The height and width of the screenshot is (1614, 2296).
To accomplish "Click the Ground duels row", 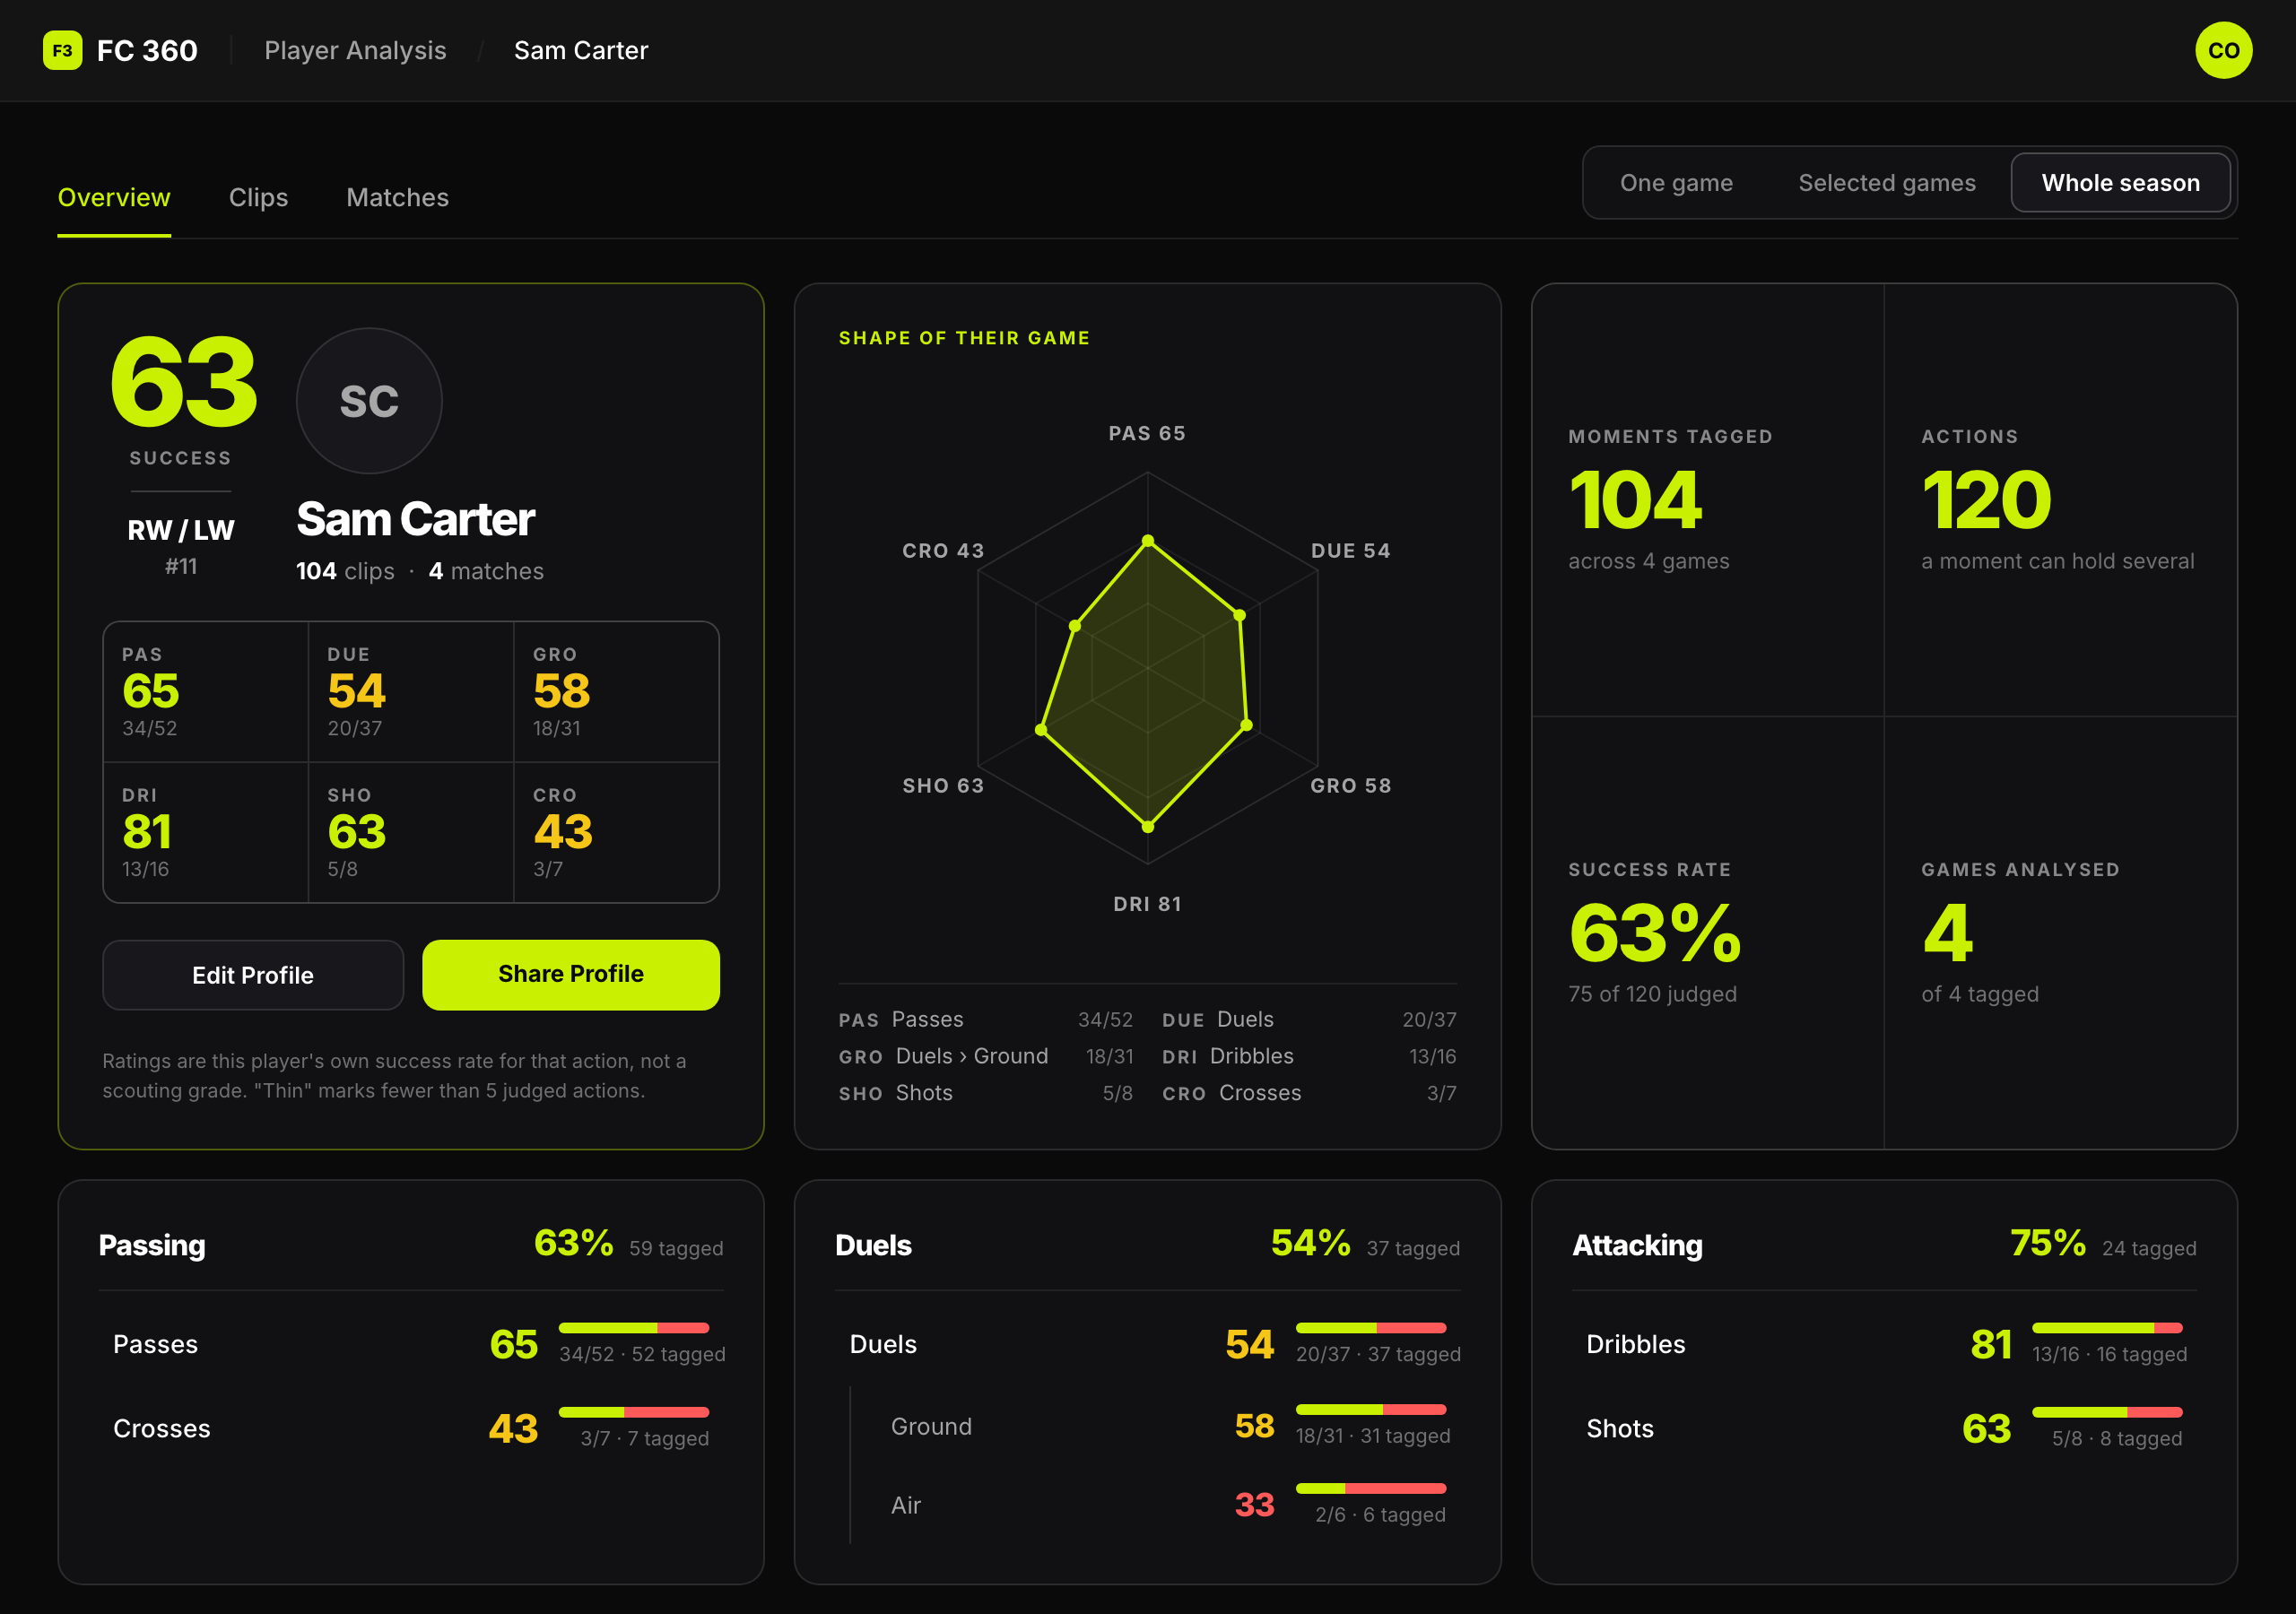I will tap(1155, 1426).
